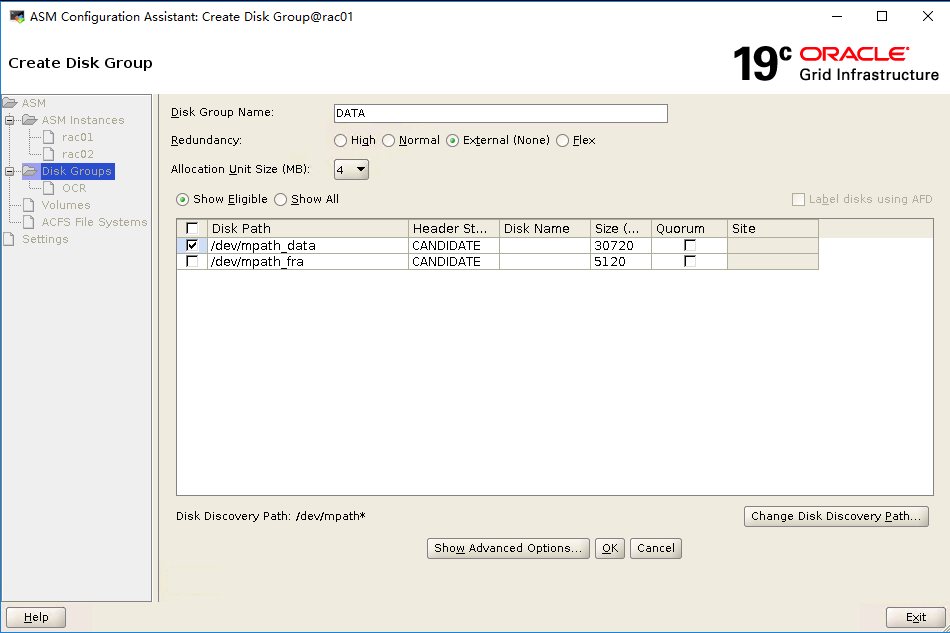Image resolution: width=950 pixels, height=633 pixels.
Task: Open the Allocation Unit Size dropdown
Action: pos(351,170)
